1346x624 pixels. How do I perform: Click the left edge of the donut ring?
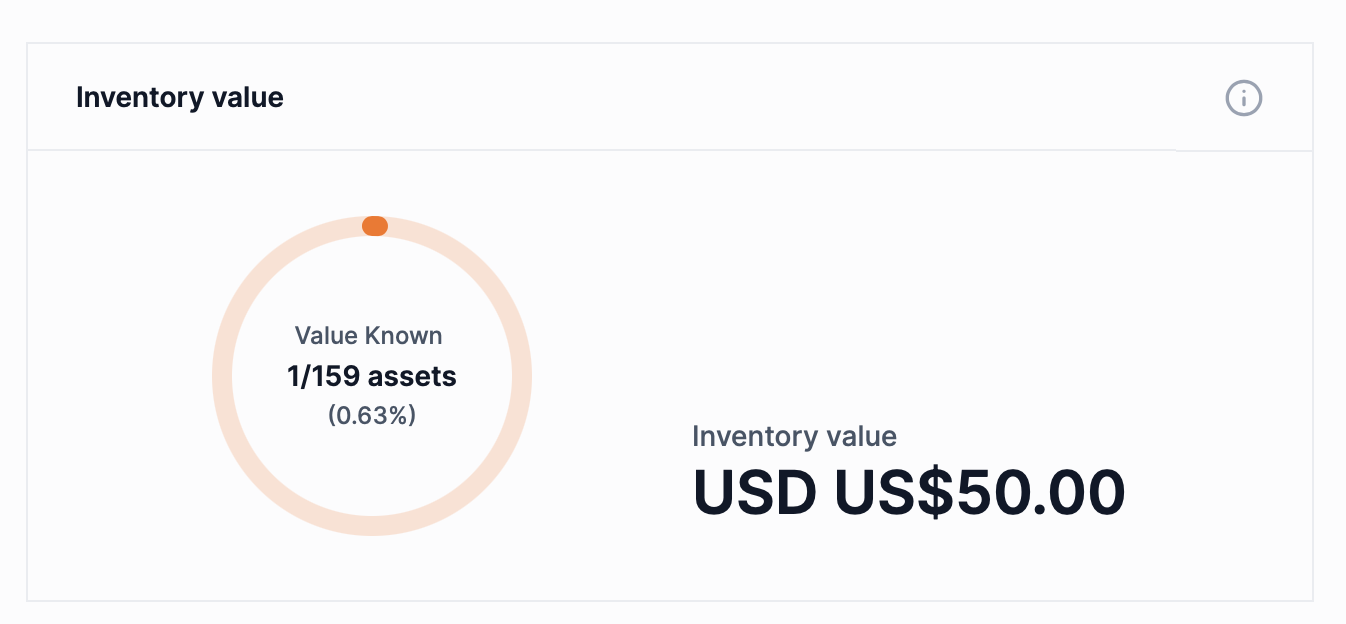(222, 377)
